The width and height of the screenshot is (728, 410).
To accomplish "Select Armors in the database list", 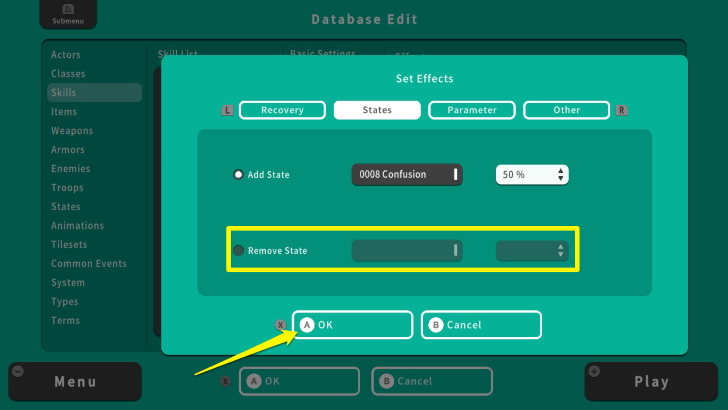I will (68, 150).
